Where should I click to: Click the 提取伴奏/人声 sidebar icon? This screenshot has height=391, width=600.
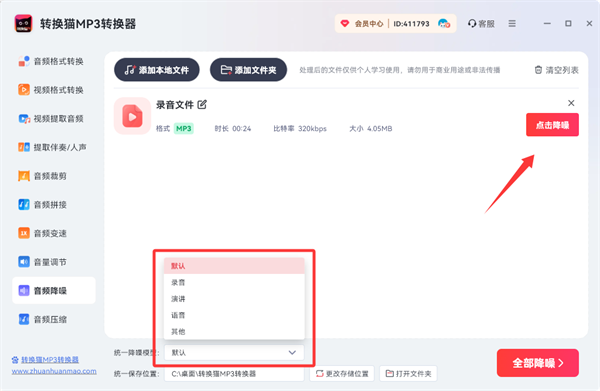24,147
